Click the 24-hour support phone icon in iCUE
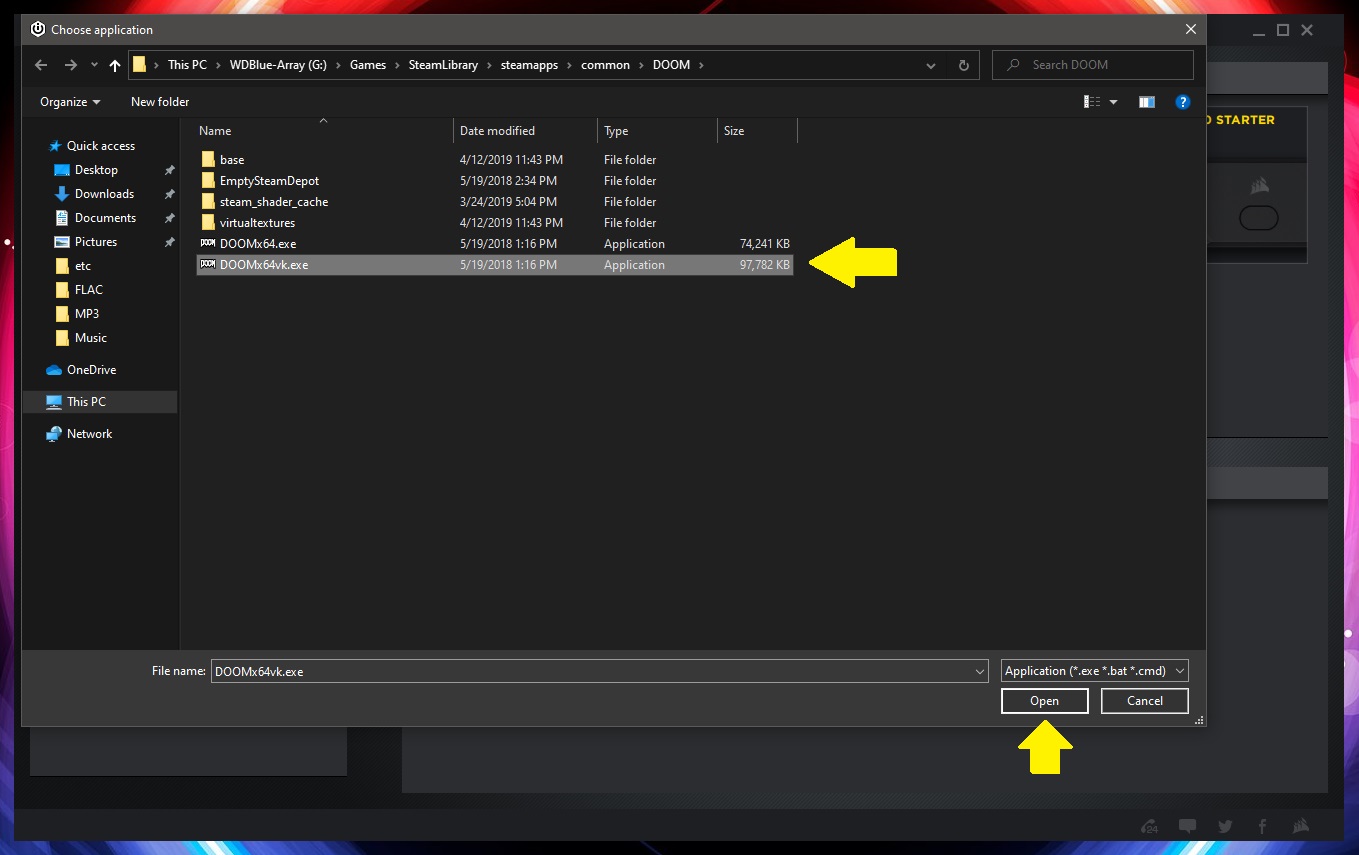 pyautogui.click(x=1150, y=826)
